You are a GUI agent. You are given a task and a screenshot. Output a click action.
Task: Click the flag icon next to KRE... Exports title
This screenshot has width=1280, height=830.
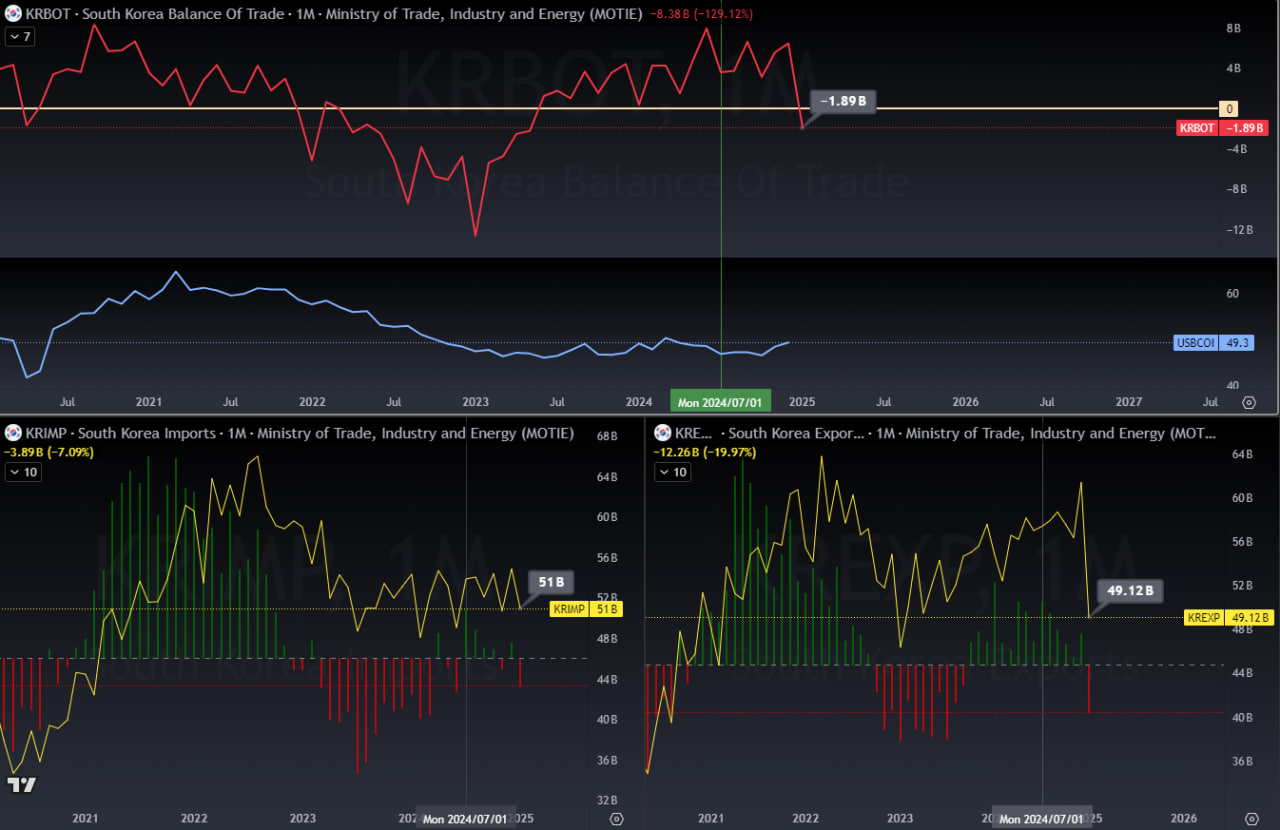tap(662, 433)
